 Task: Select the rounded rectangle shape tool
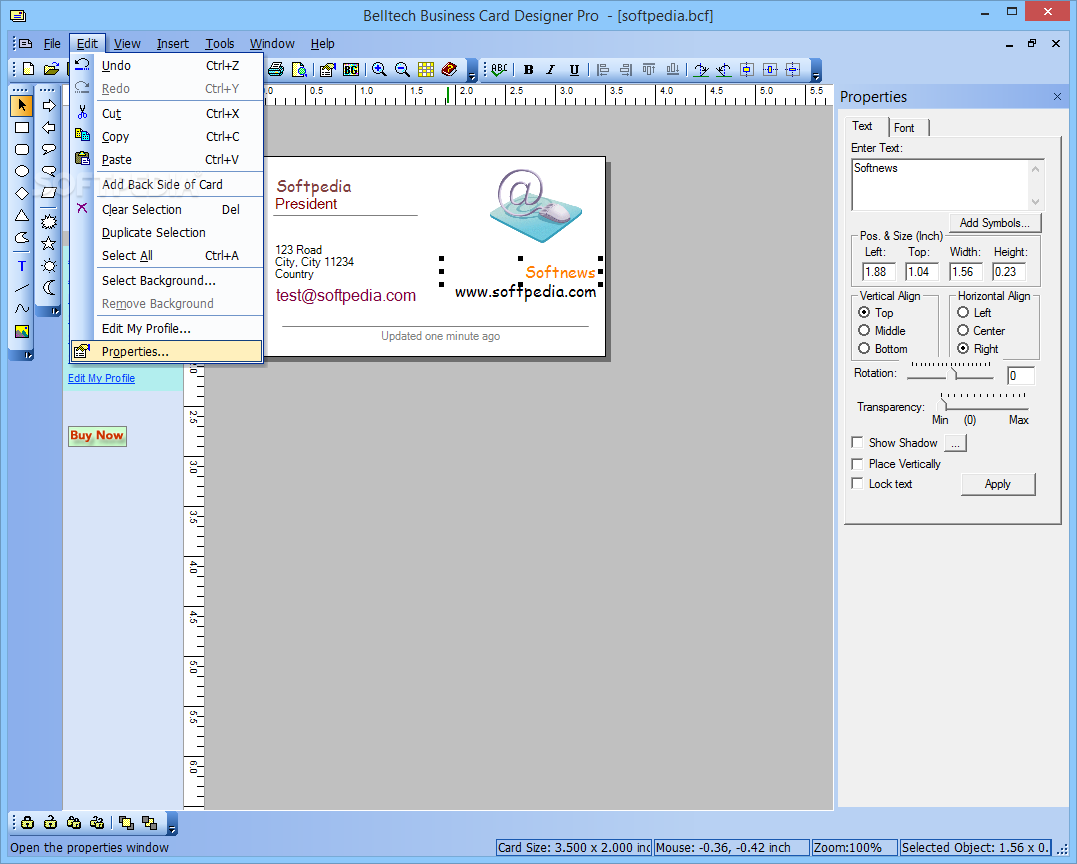22,150
